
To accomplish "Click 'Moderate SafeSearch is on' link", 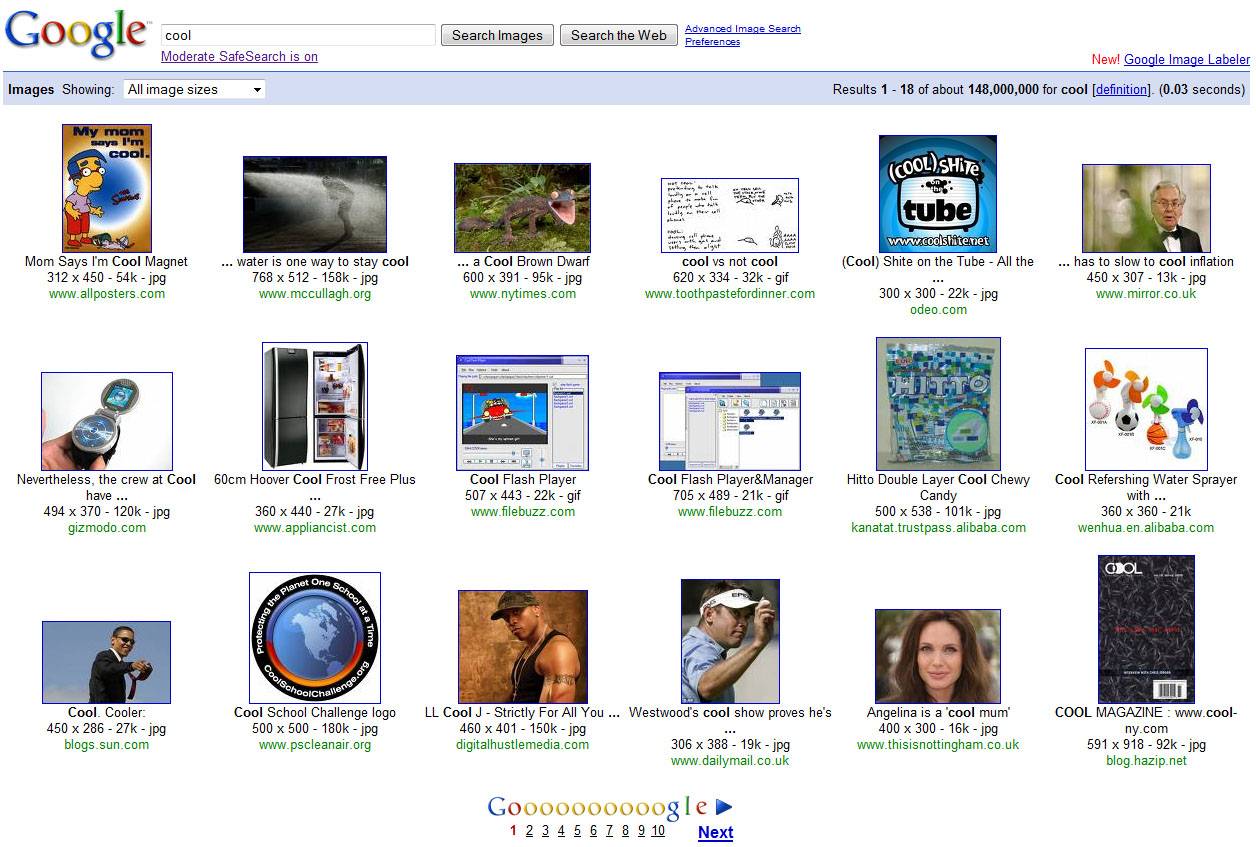I will pyautogui.click(x=239, y=57).
